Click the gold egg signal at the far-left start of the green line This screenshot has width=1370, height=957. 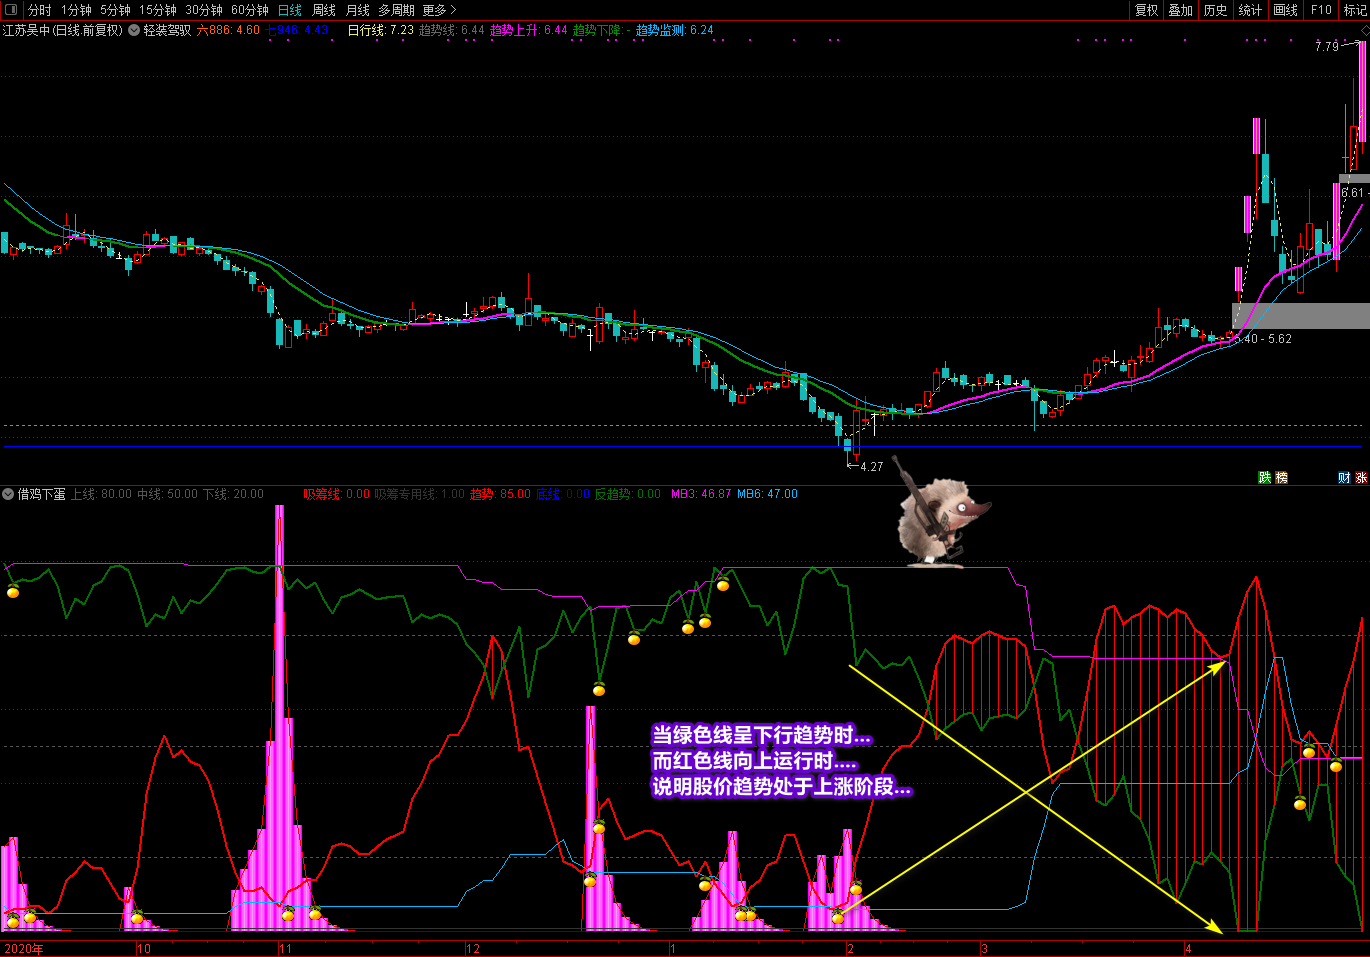click(x=13, y=592)
